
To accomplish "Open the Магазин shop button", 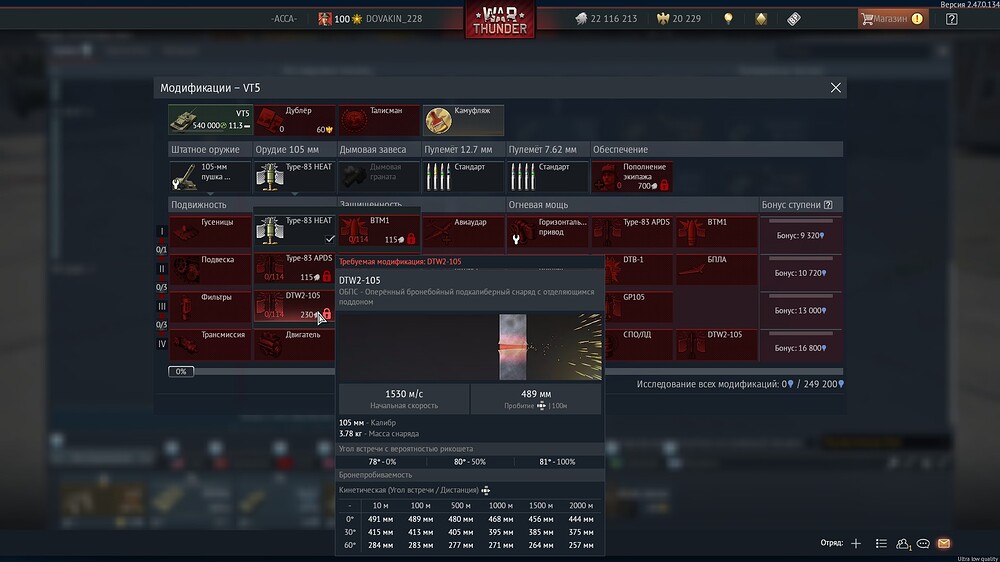I will pos(892,18).
